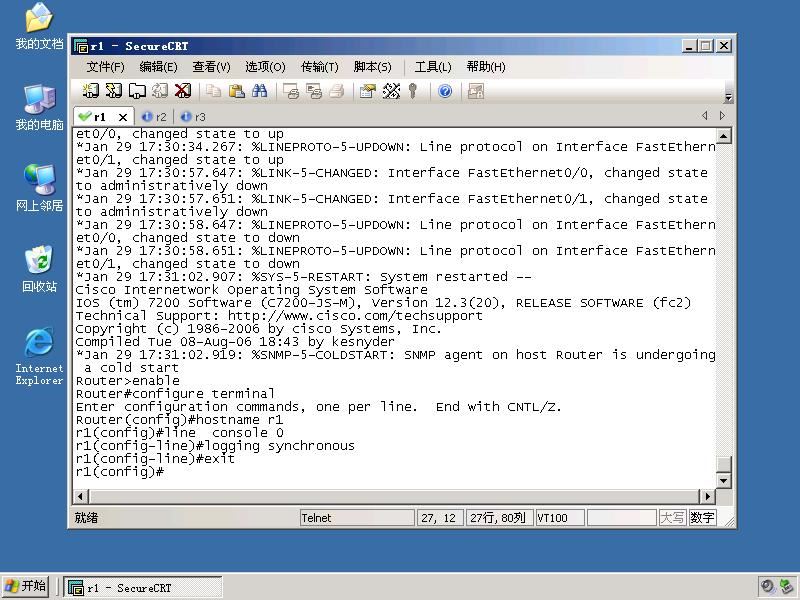Click the Connect in Tab icon
The height and width of the screenshot is (600, 800).
click(137, 91)
